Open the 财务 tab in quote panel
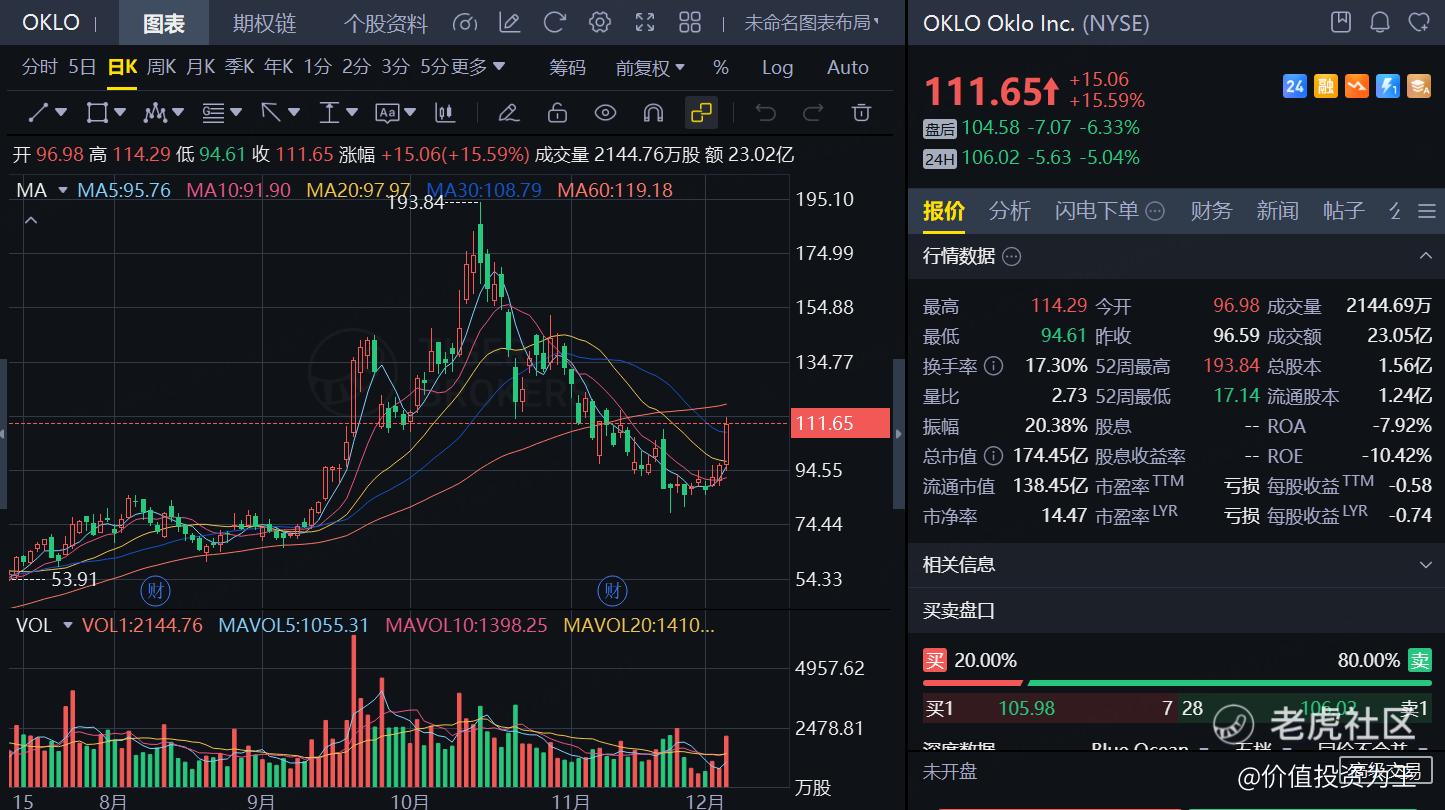This screenshot has height=810, width=1445. tap(1211, 211)
